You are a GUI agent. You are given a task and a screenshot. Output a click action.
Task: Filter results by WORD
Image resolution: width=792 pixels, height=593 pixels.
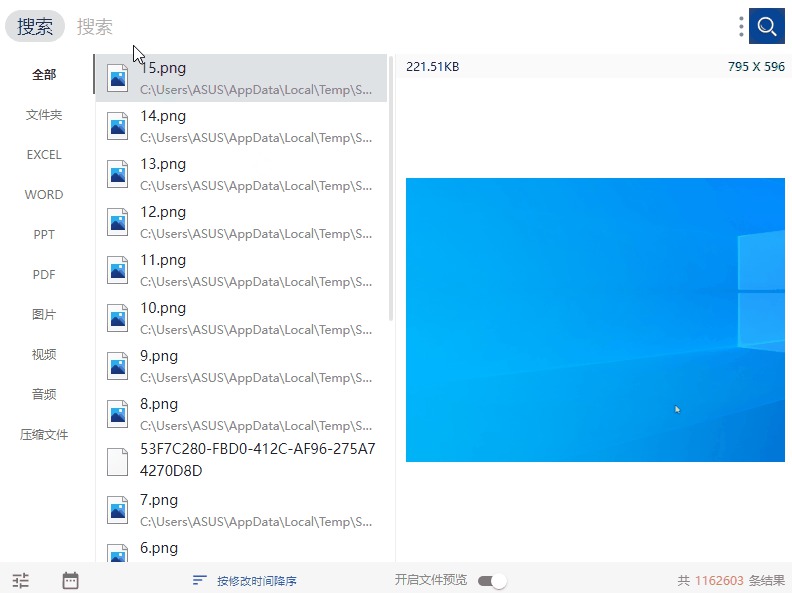pos(44,194)
